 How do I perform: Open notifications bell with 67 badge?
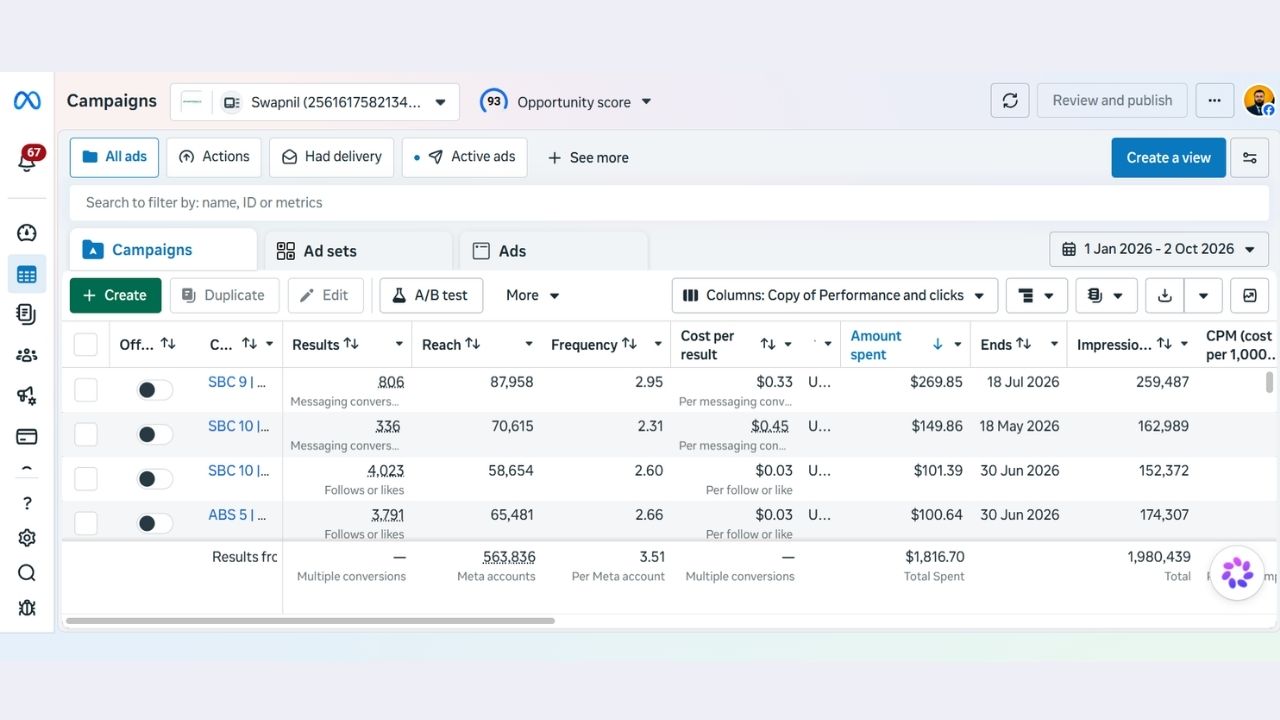point(28,160)
